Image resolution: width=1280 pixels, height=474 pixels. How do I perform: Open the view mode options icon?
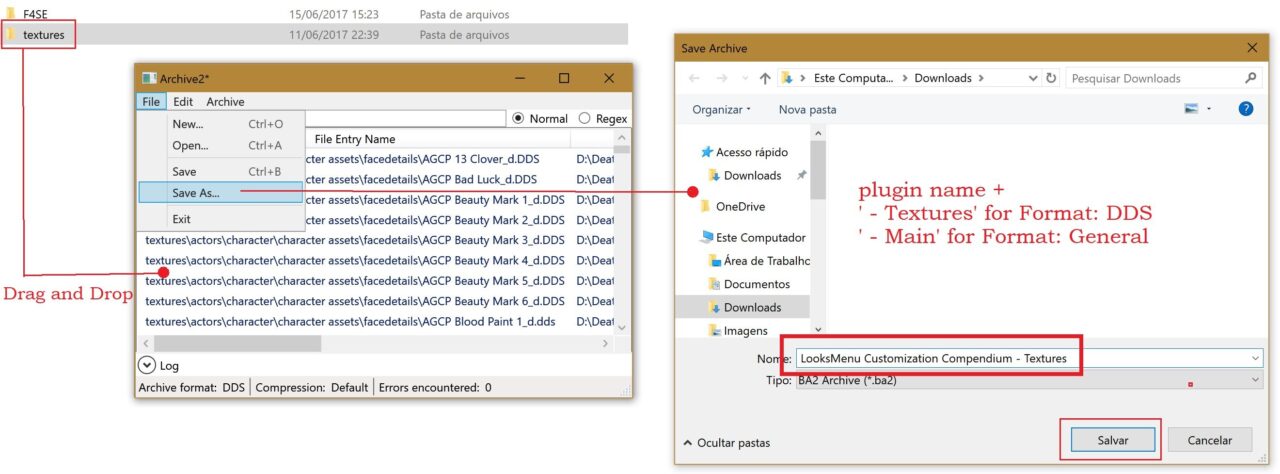pos(1191,109)
